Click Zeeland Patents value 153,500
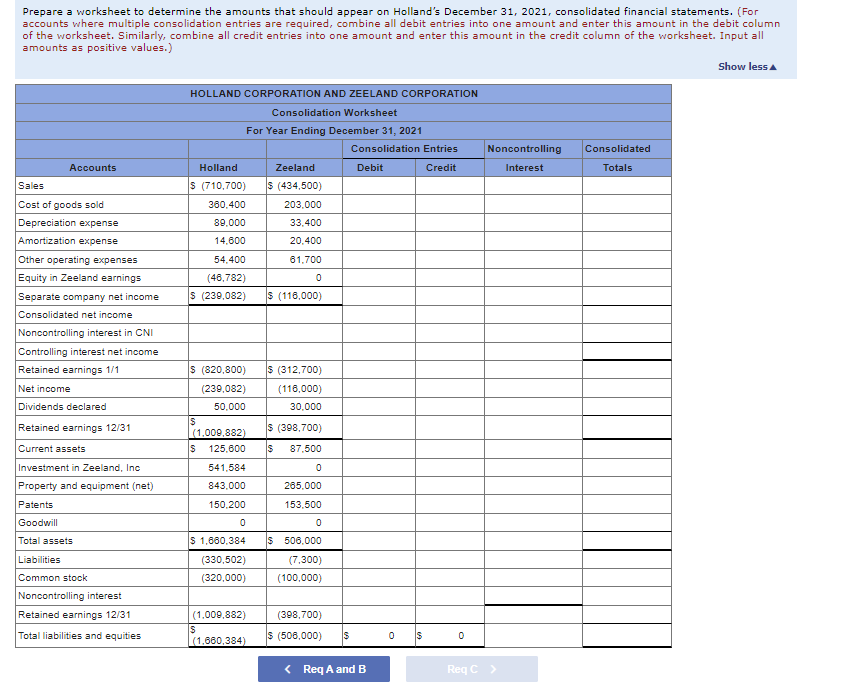Image resolution: width=852 pixels, height=687 pixels. click(x=303, y=504)
